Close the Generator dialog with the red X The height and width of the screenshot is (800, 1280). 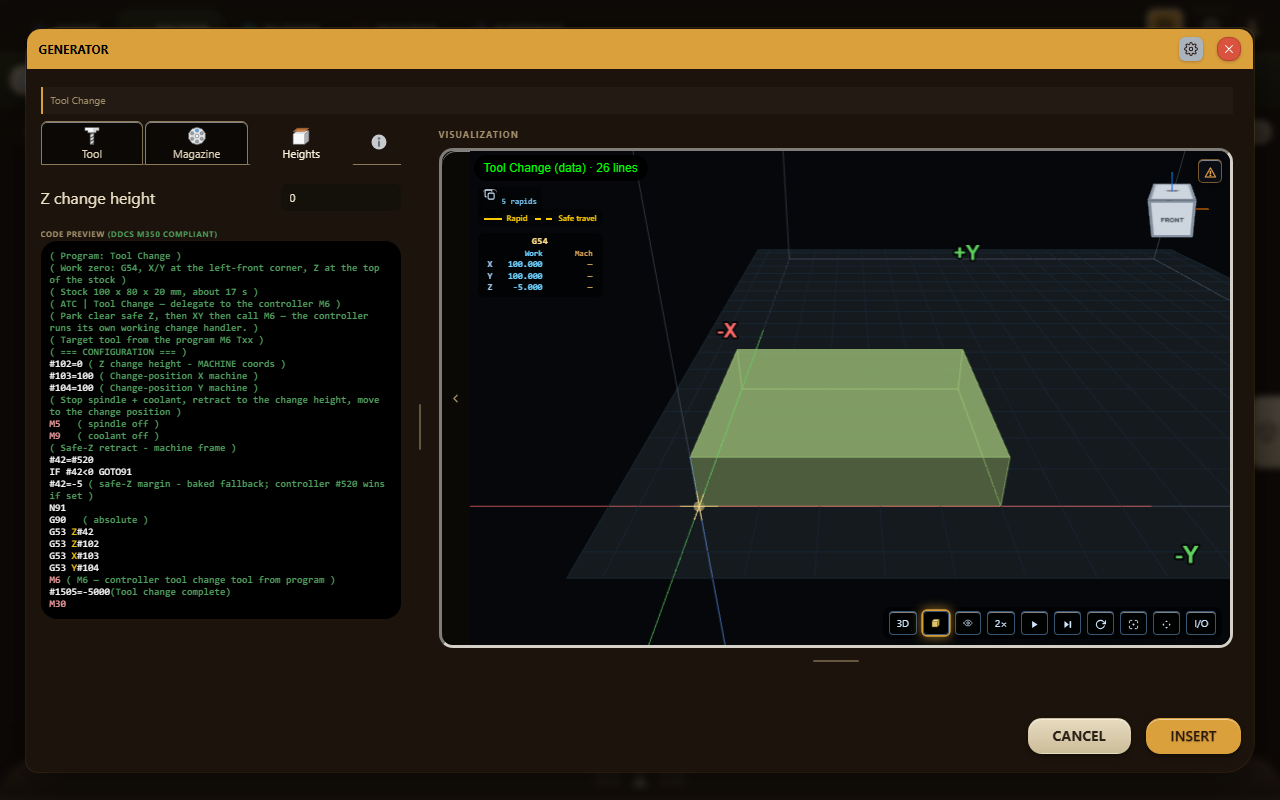point(1229,49)
